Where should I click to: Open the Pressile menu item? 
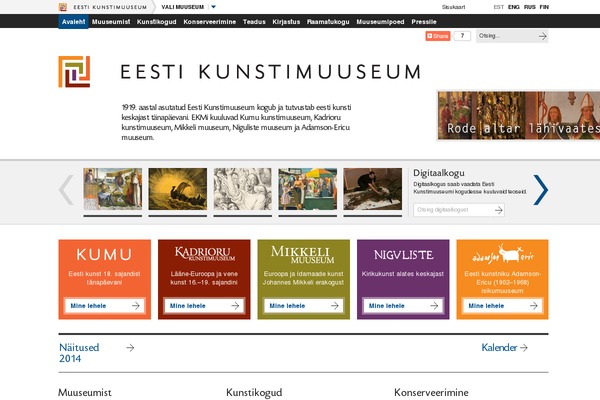click(x=424, y=22)
